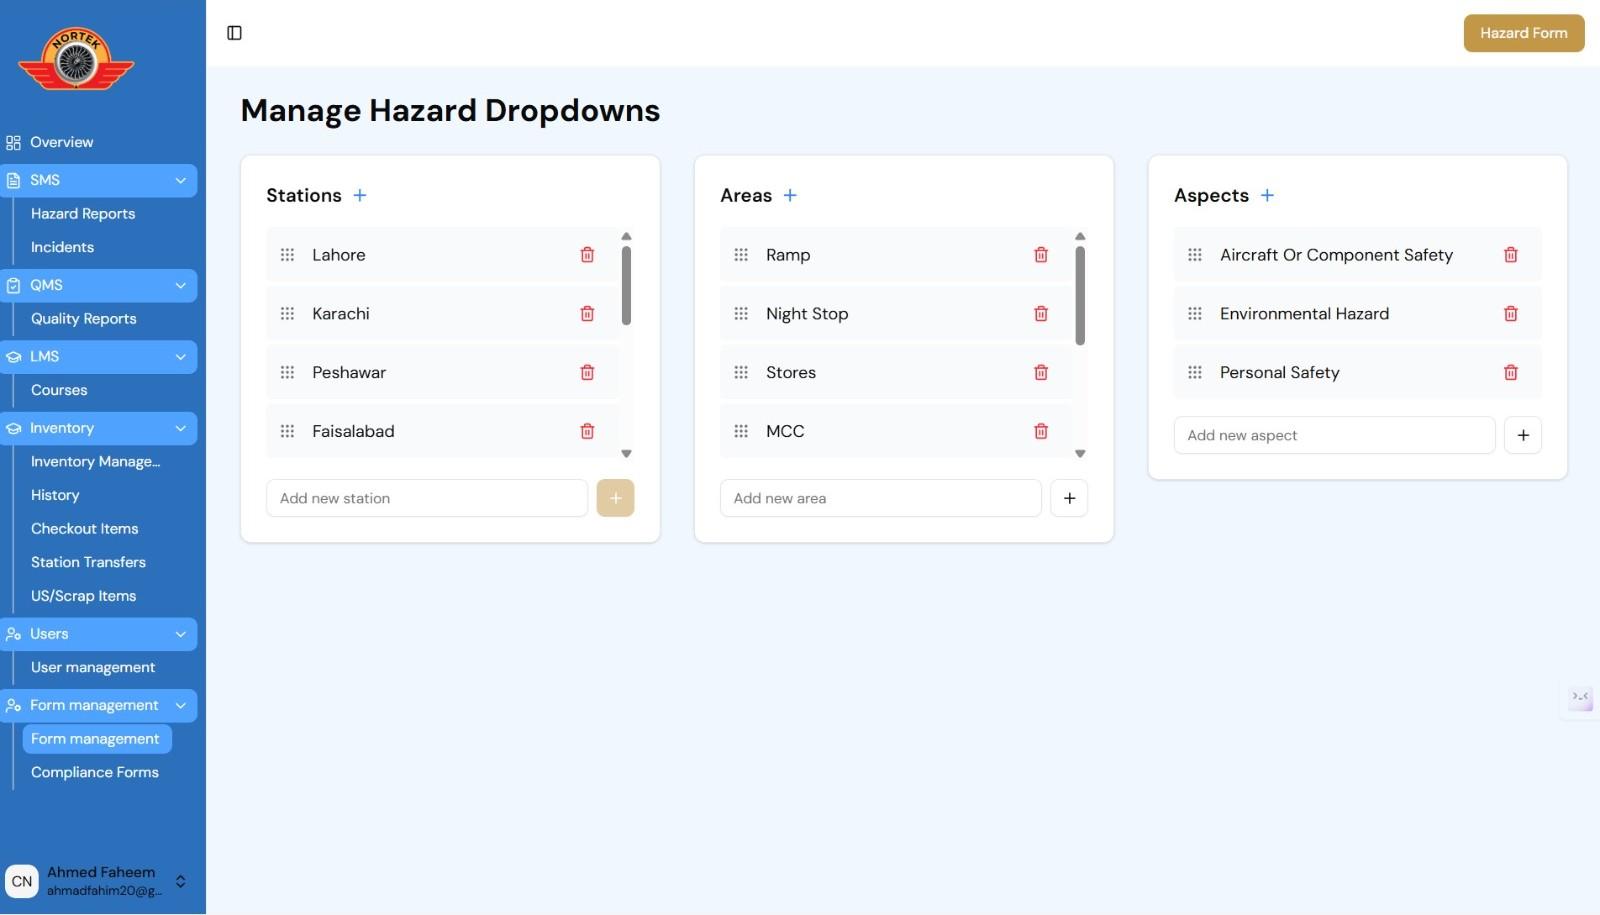Click the plus icon beside Areas heading
Screen dimensions: 1600x915
tap(790, 195)
